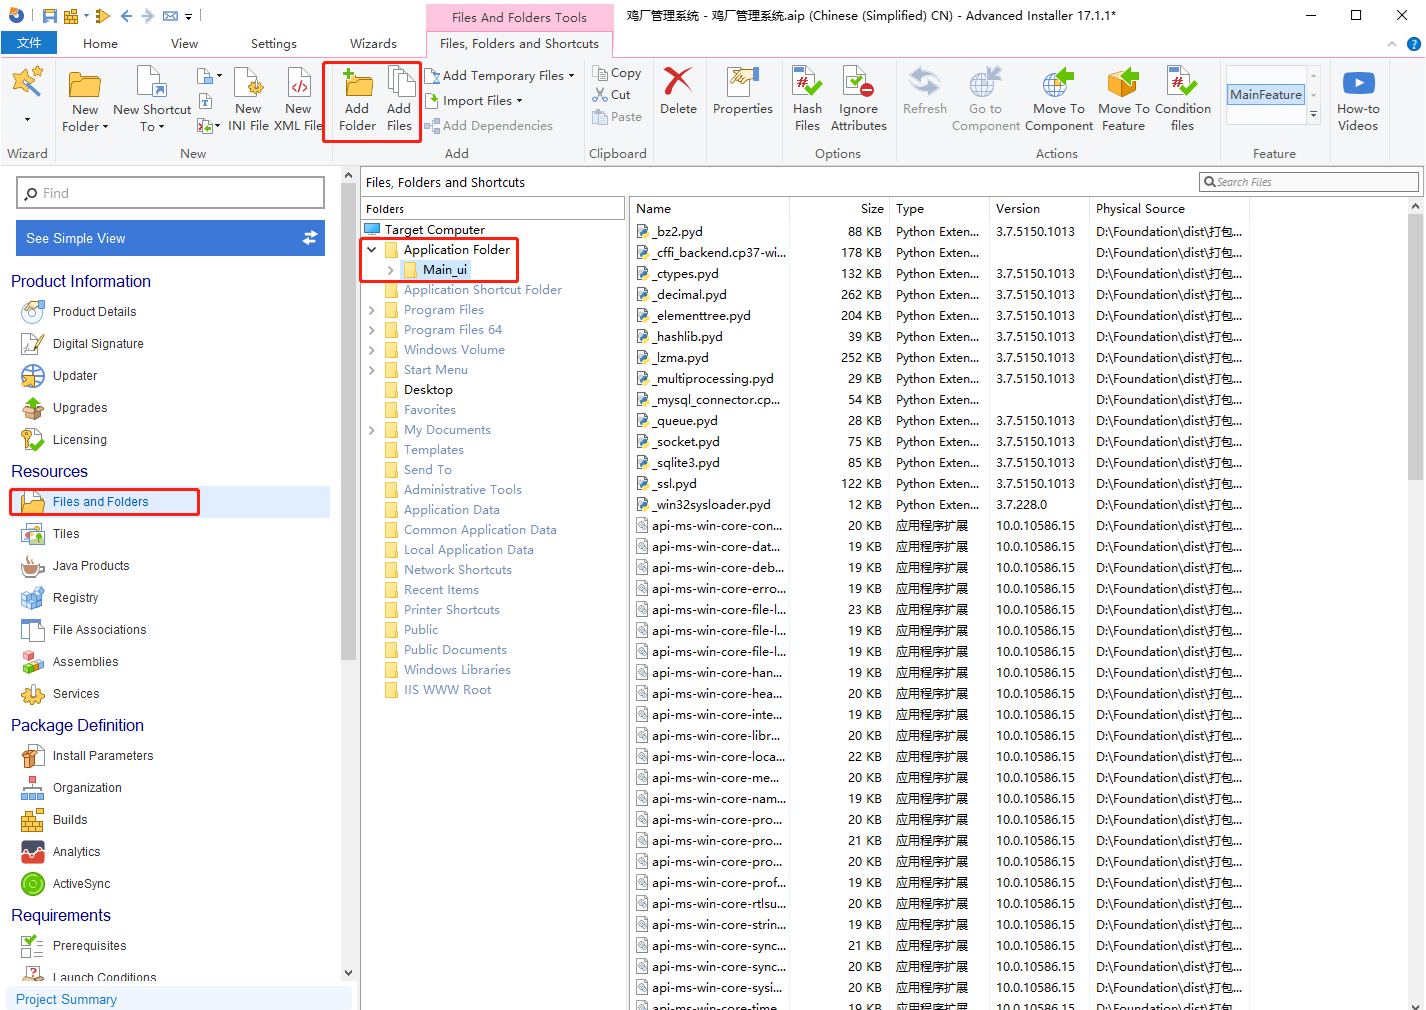Select Registry in the Resources sidebar
Screen dimensions: 1426x1010
(x=75, y=598)
